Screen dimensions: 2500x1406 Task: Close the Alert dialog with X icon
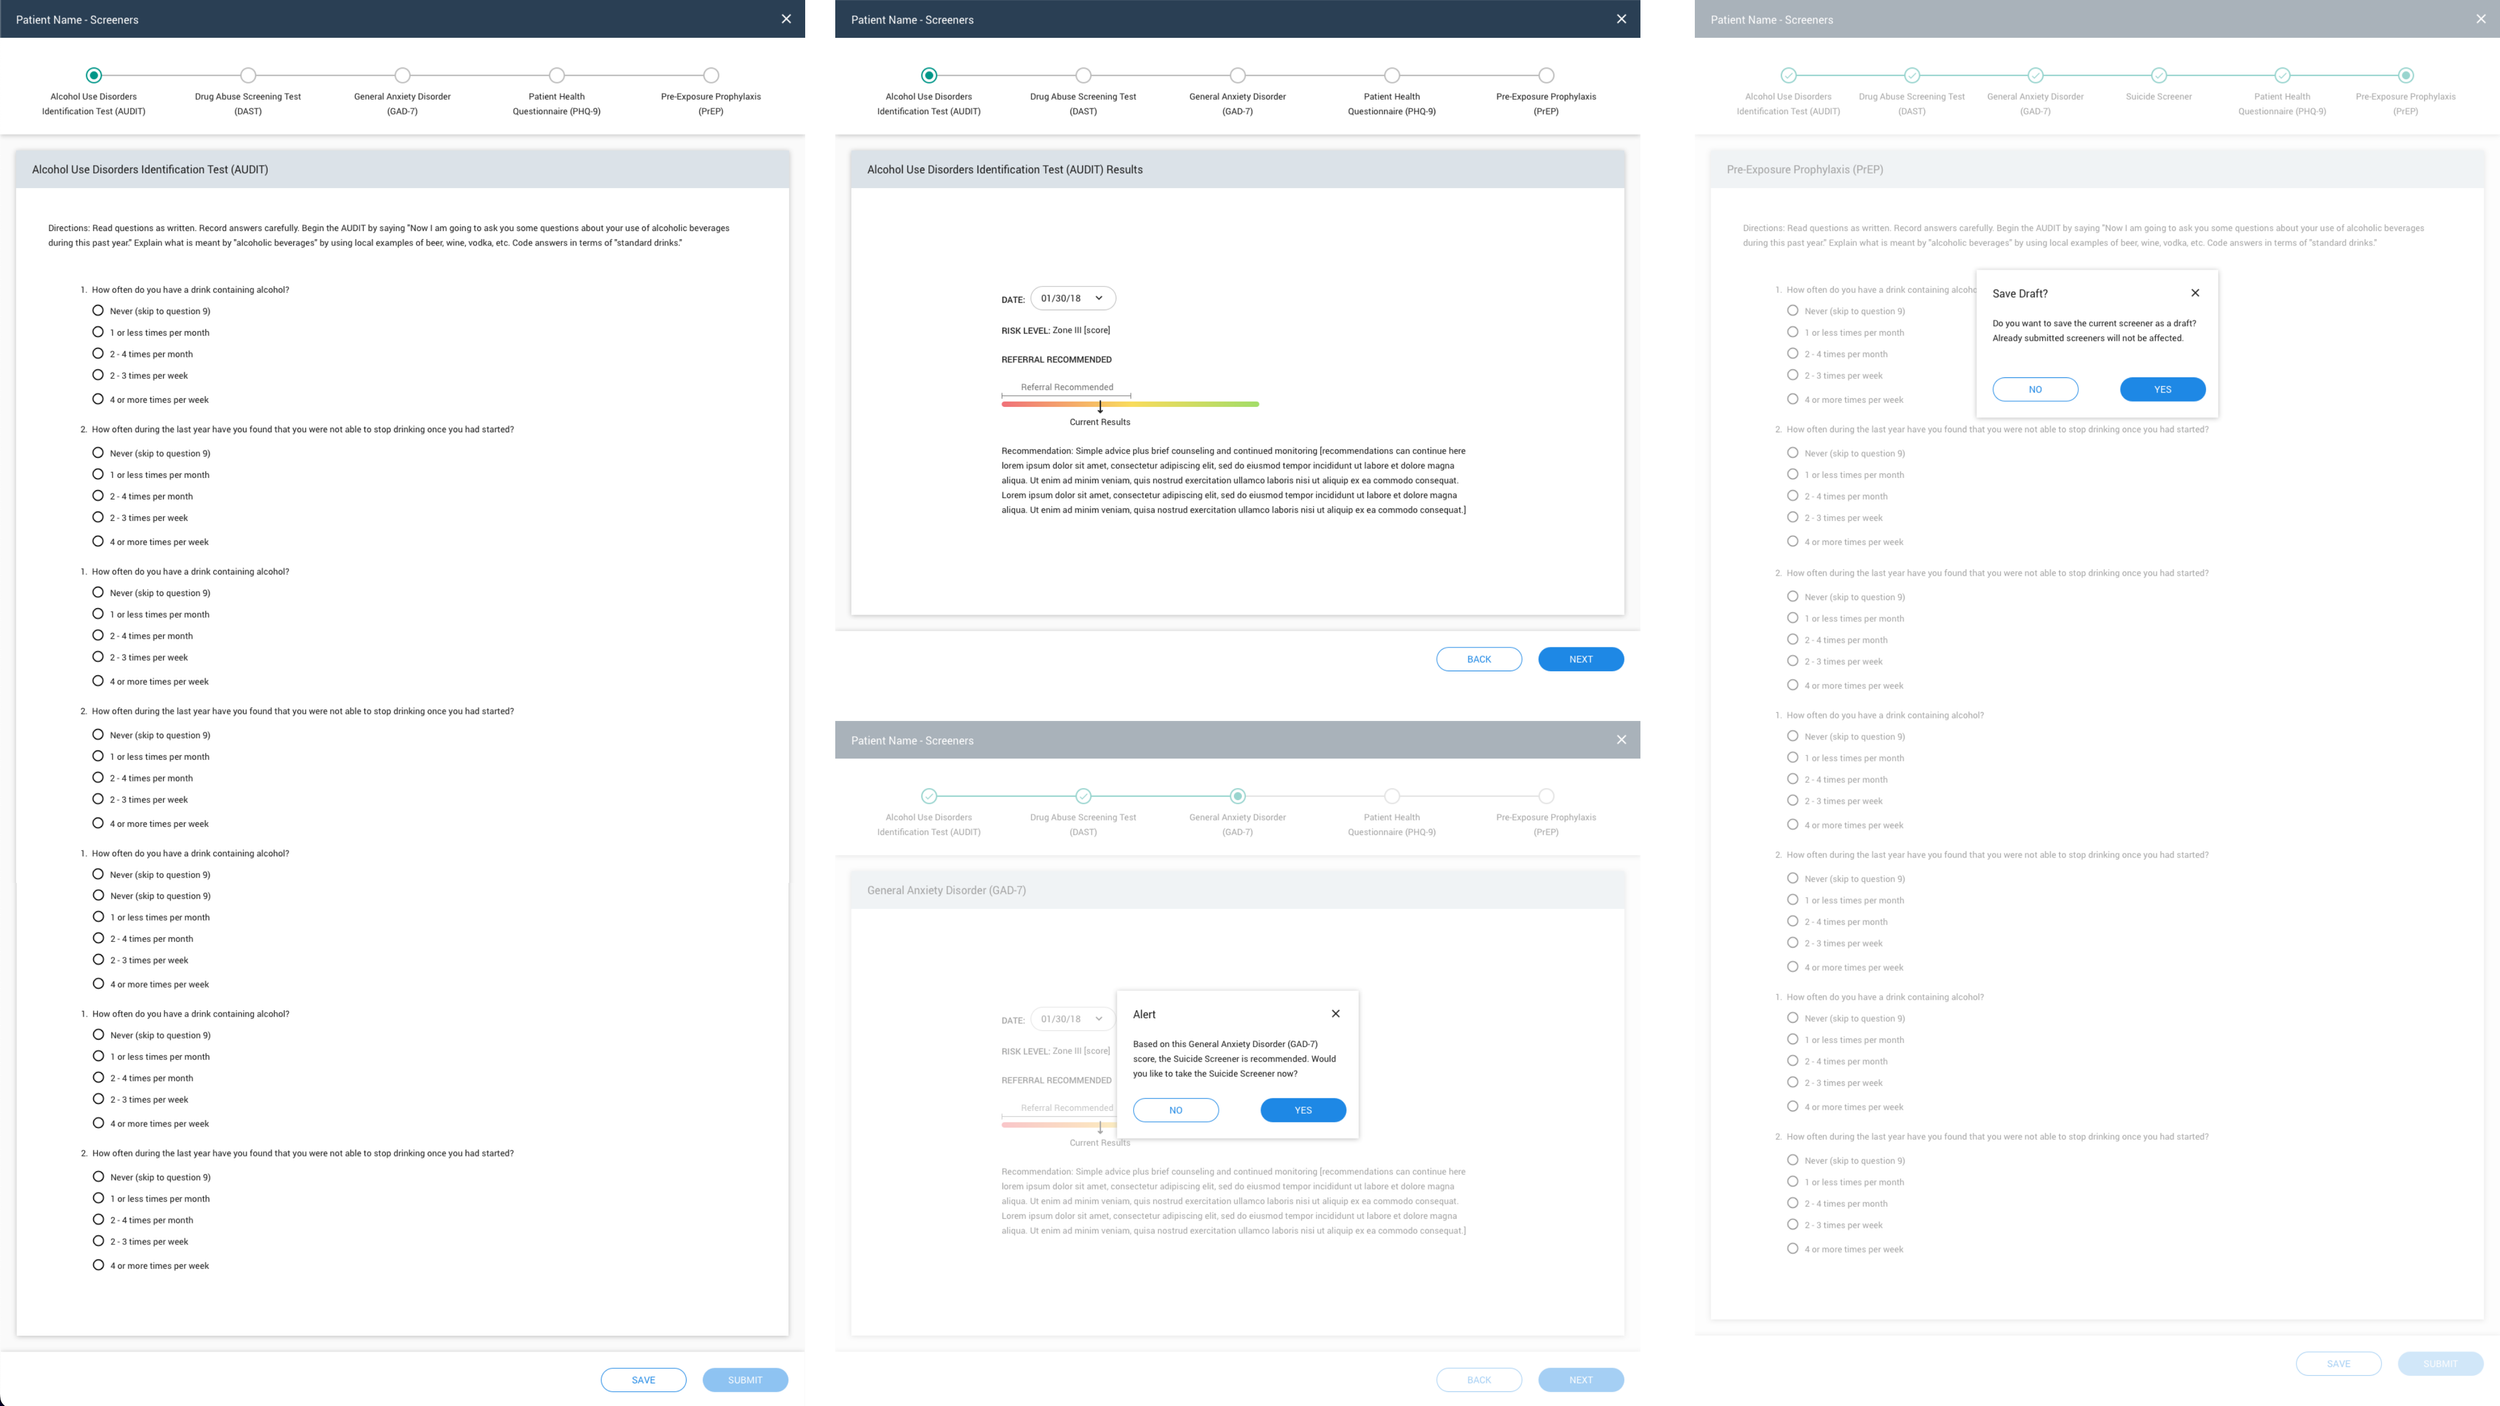click(x=1335, y=1014)
